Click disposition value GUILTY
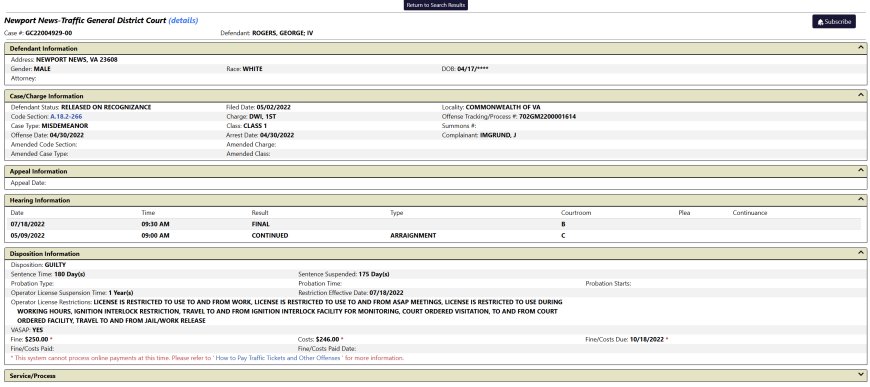 pyautogui.click(x=55, y=265)
